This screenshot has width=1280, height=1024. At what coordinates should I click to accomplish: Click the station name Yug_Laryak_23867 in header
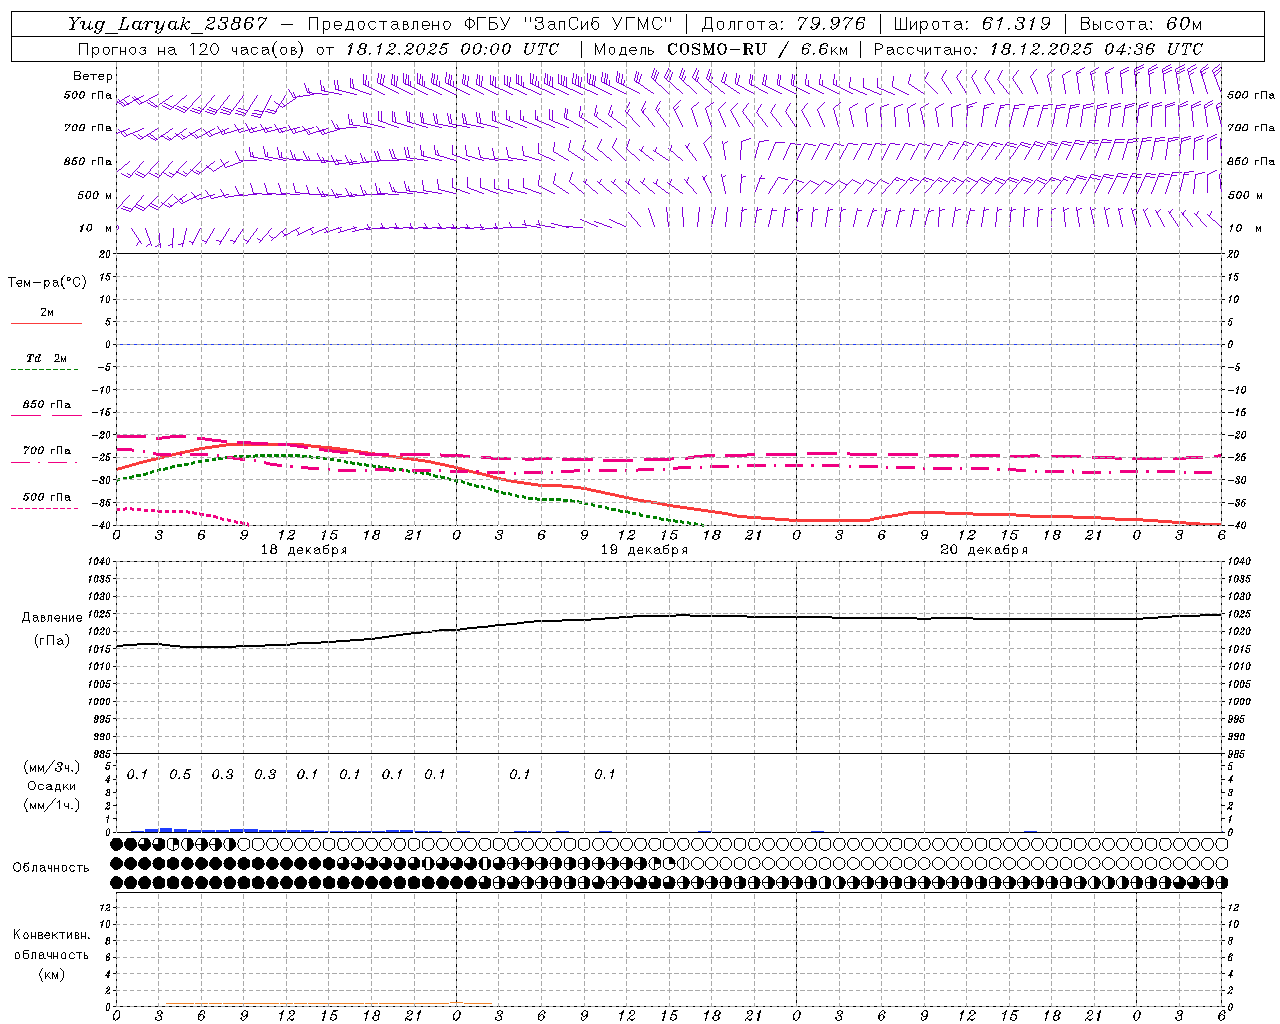click(x=168, y=24)
